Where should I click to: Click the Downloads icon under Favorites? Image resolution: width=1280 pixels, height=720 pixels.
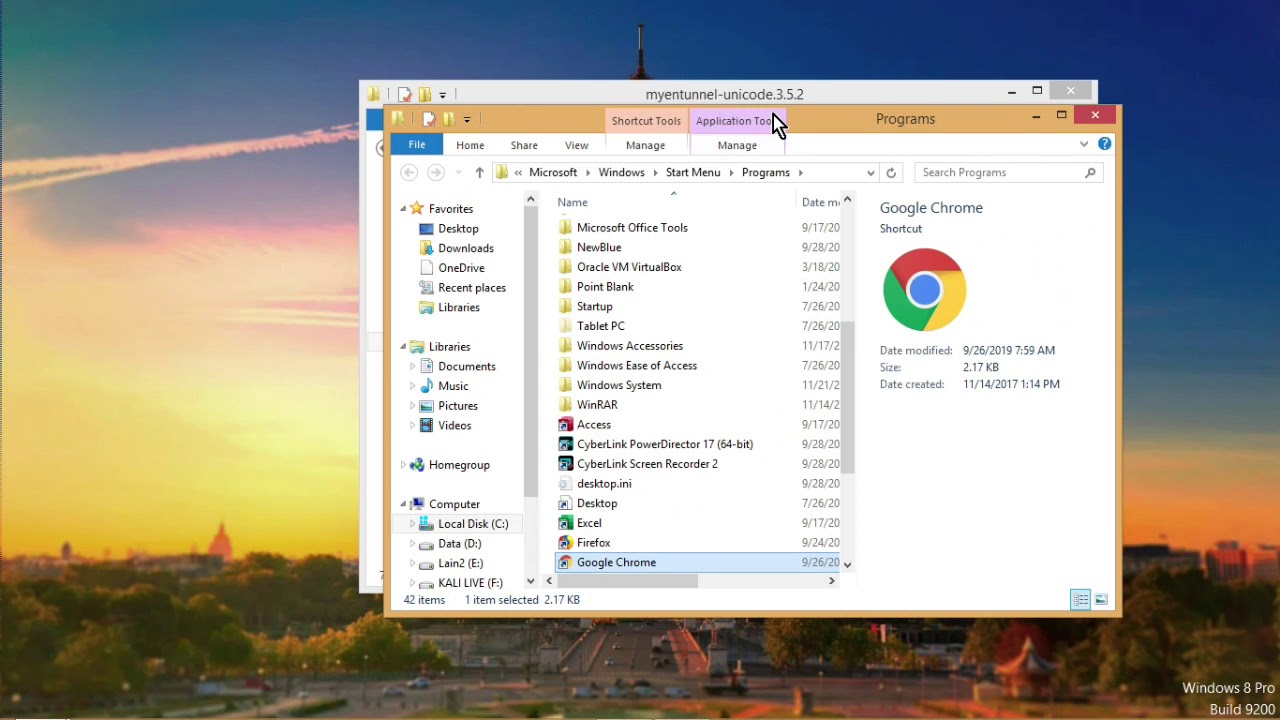(427, 248)
